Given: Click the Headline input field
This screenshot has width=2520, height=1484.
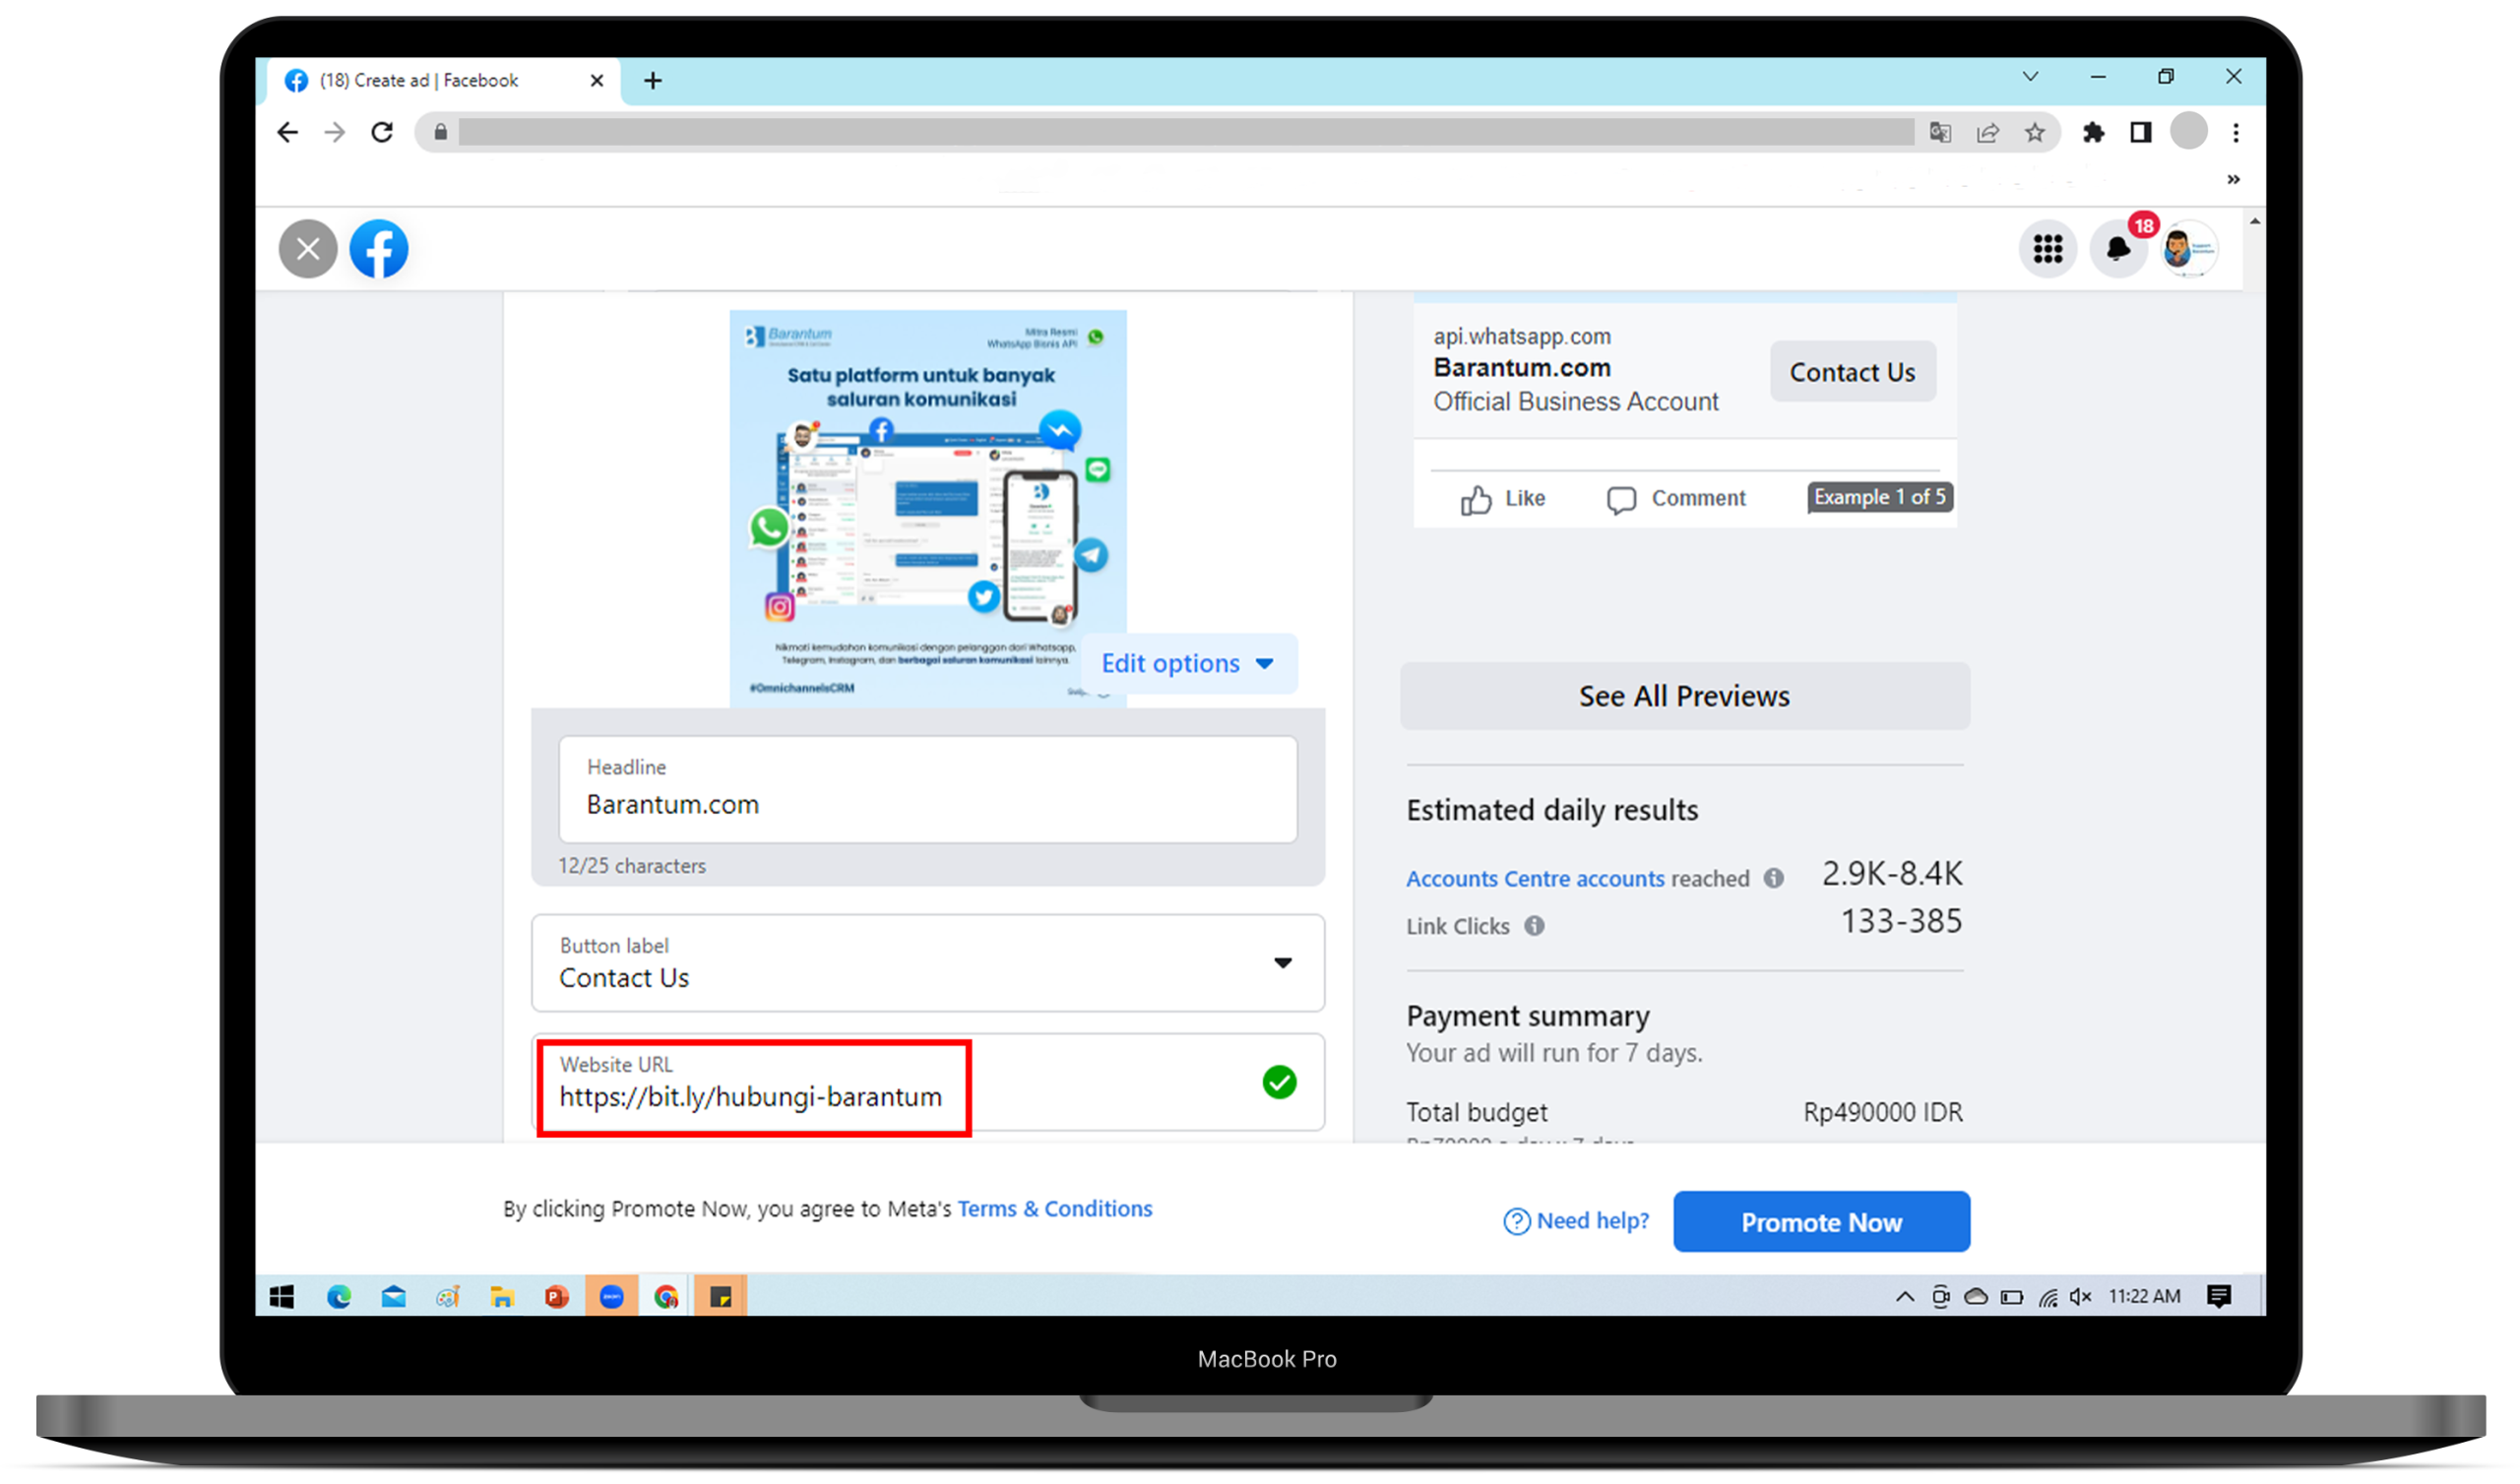Looking at the screenshot, I should [928, 789].
